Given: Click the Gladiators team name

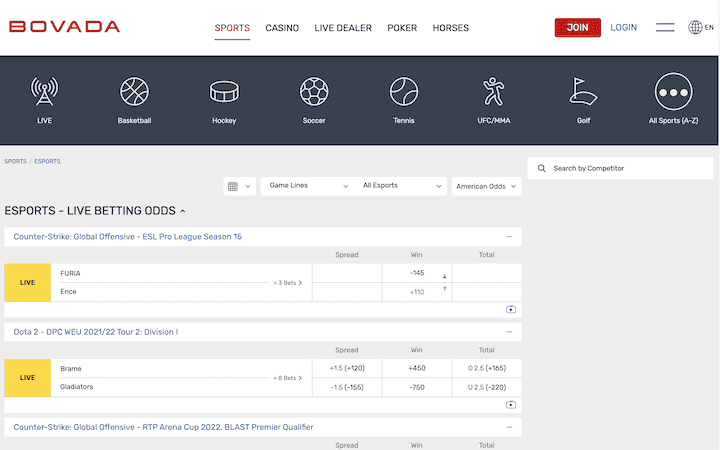Looking at the screenshot, I should 77,387.
